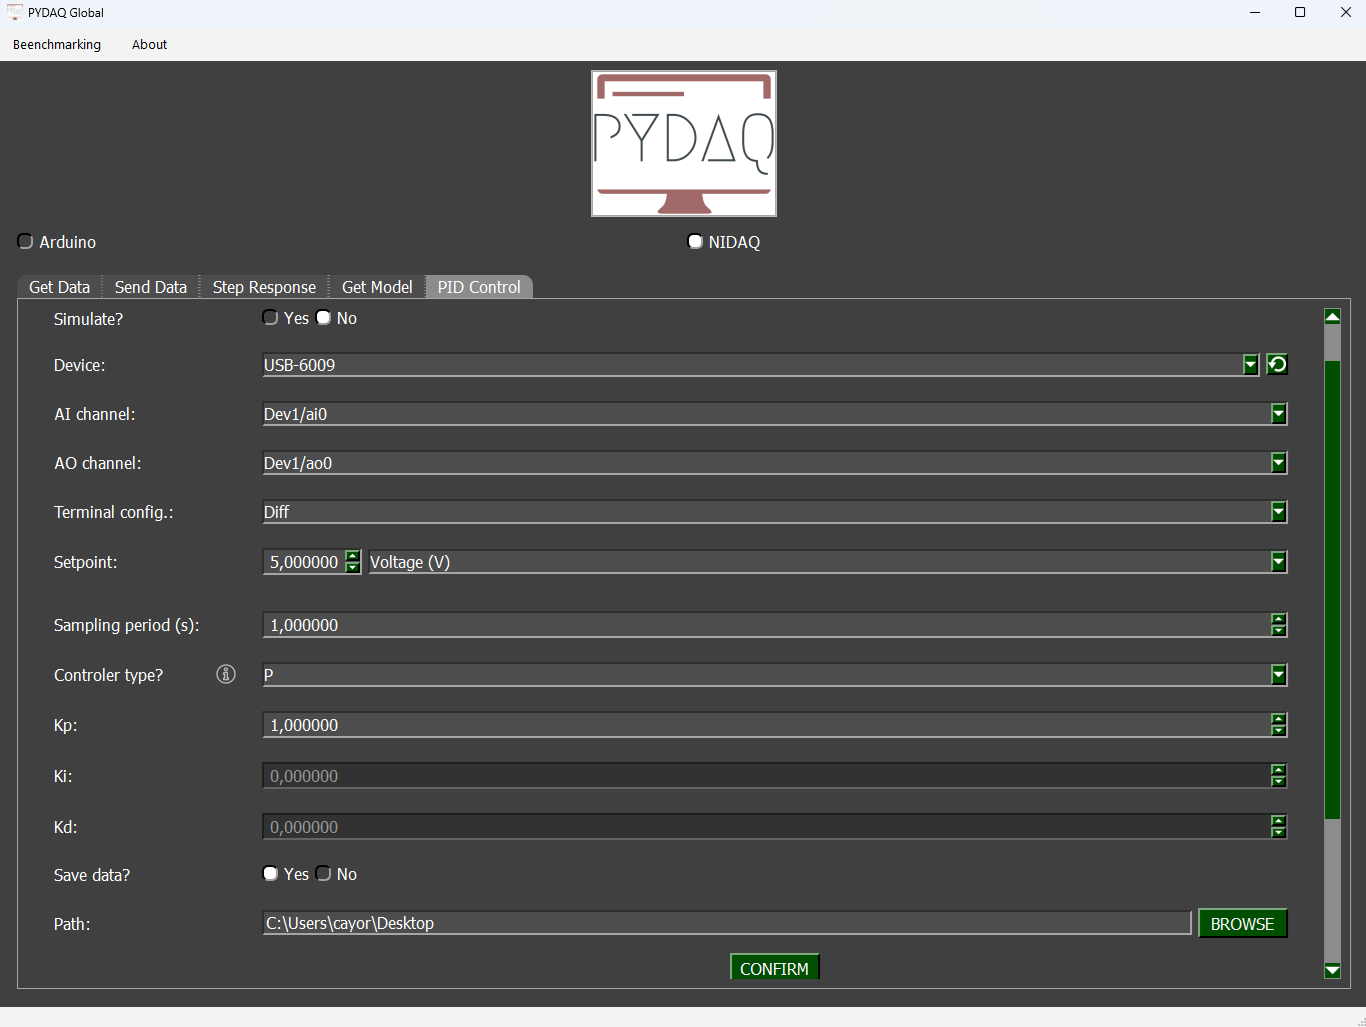Choose No for Save data
1366x1027 pixels.
point(324,874)
